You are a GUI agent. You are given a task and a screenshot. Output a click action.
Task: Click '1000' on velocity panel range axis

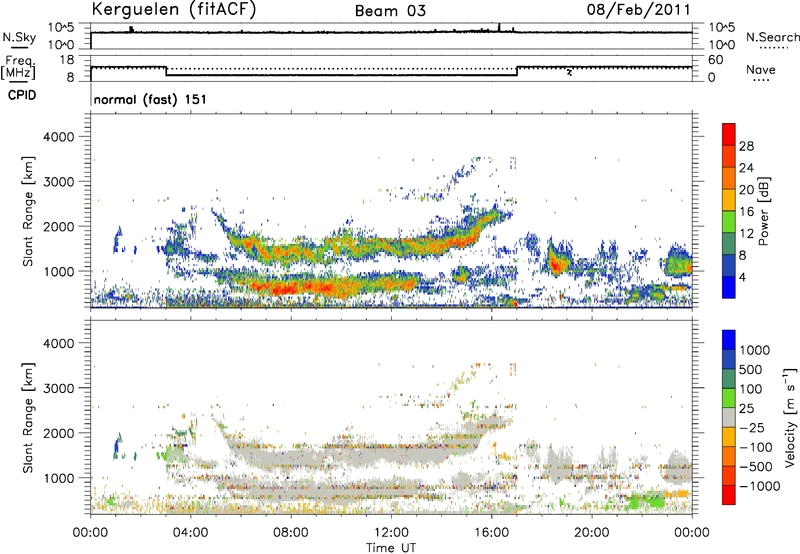59,478
